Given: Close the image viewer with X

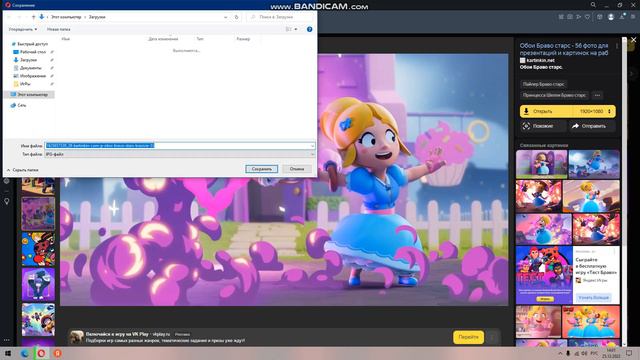Looking at the screenshot, I should click(633, 40).
